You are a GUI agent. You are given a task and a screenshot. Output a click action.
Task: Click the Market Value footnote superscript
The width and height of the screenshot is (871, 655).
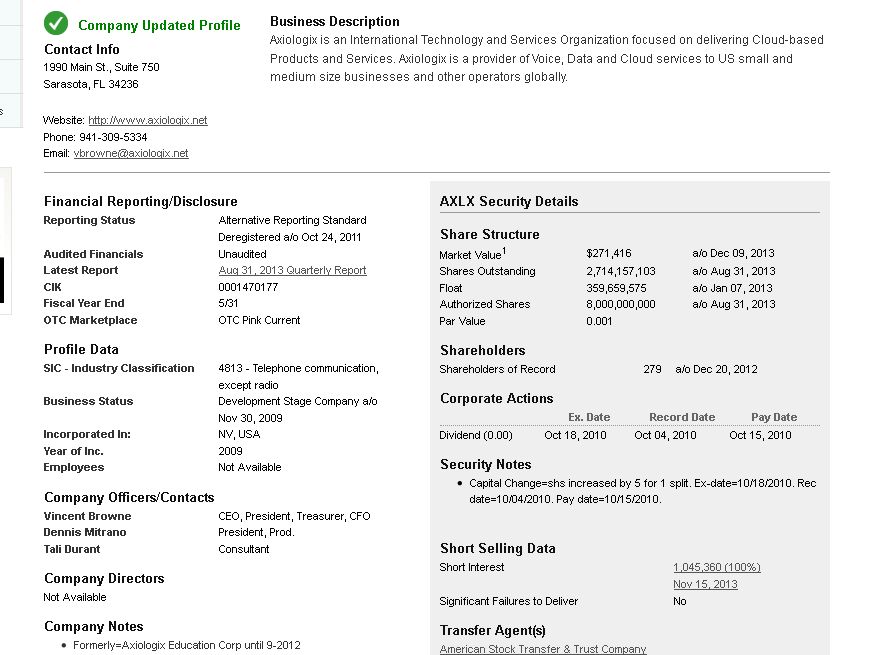[x=504, y=250]
